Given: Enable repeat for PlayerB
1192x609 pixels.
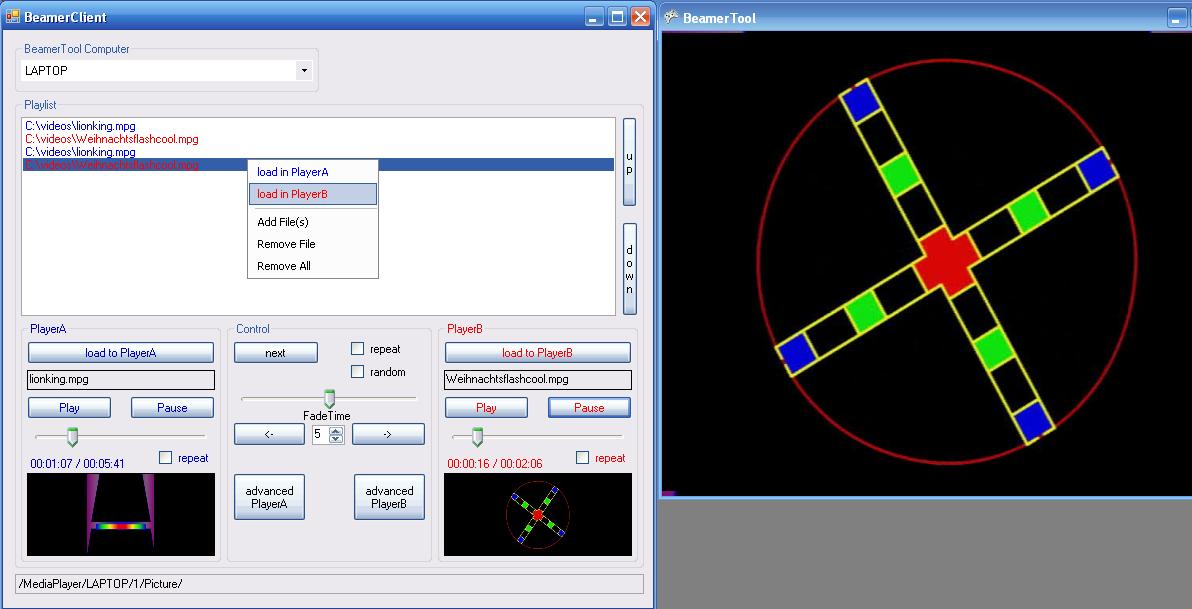Looking at the screenshot, I should (x=582, y=458).
